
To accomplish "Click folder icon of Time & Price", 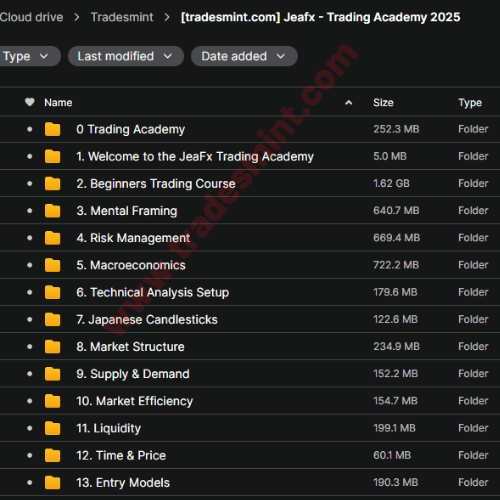I will click(x=53, y=455).
